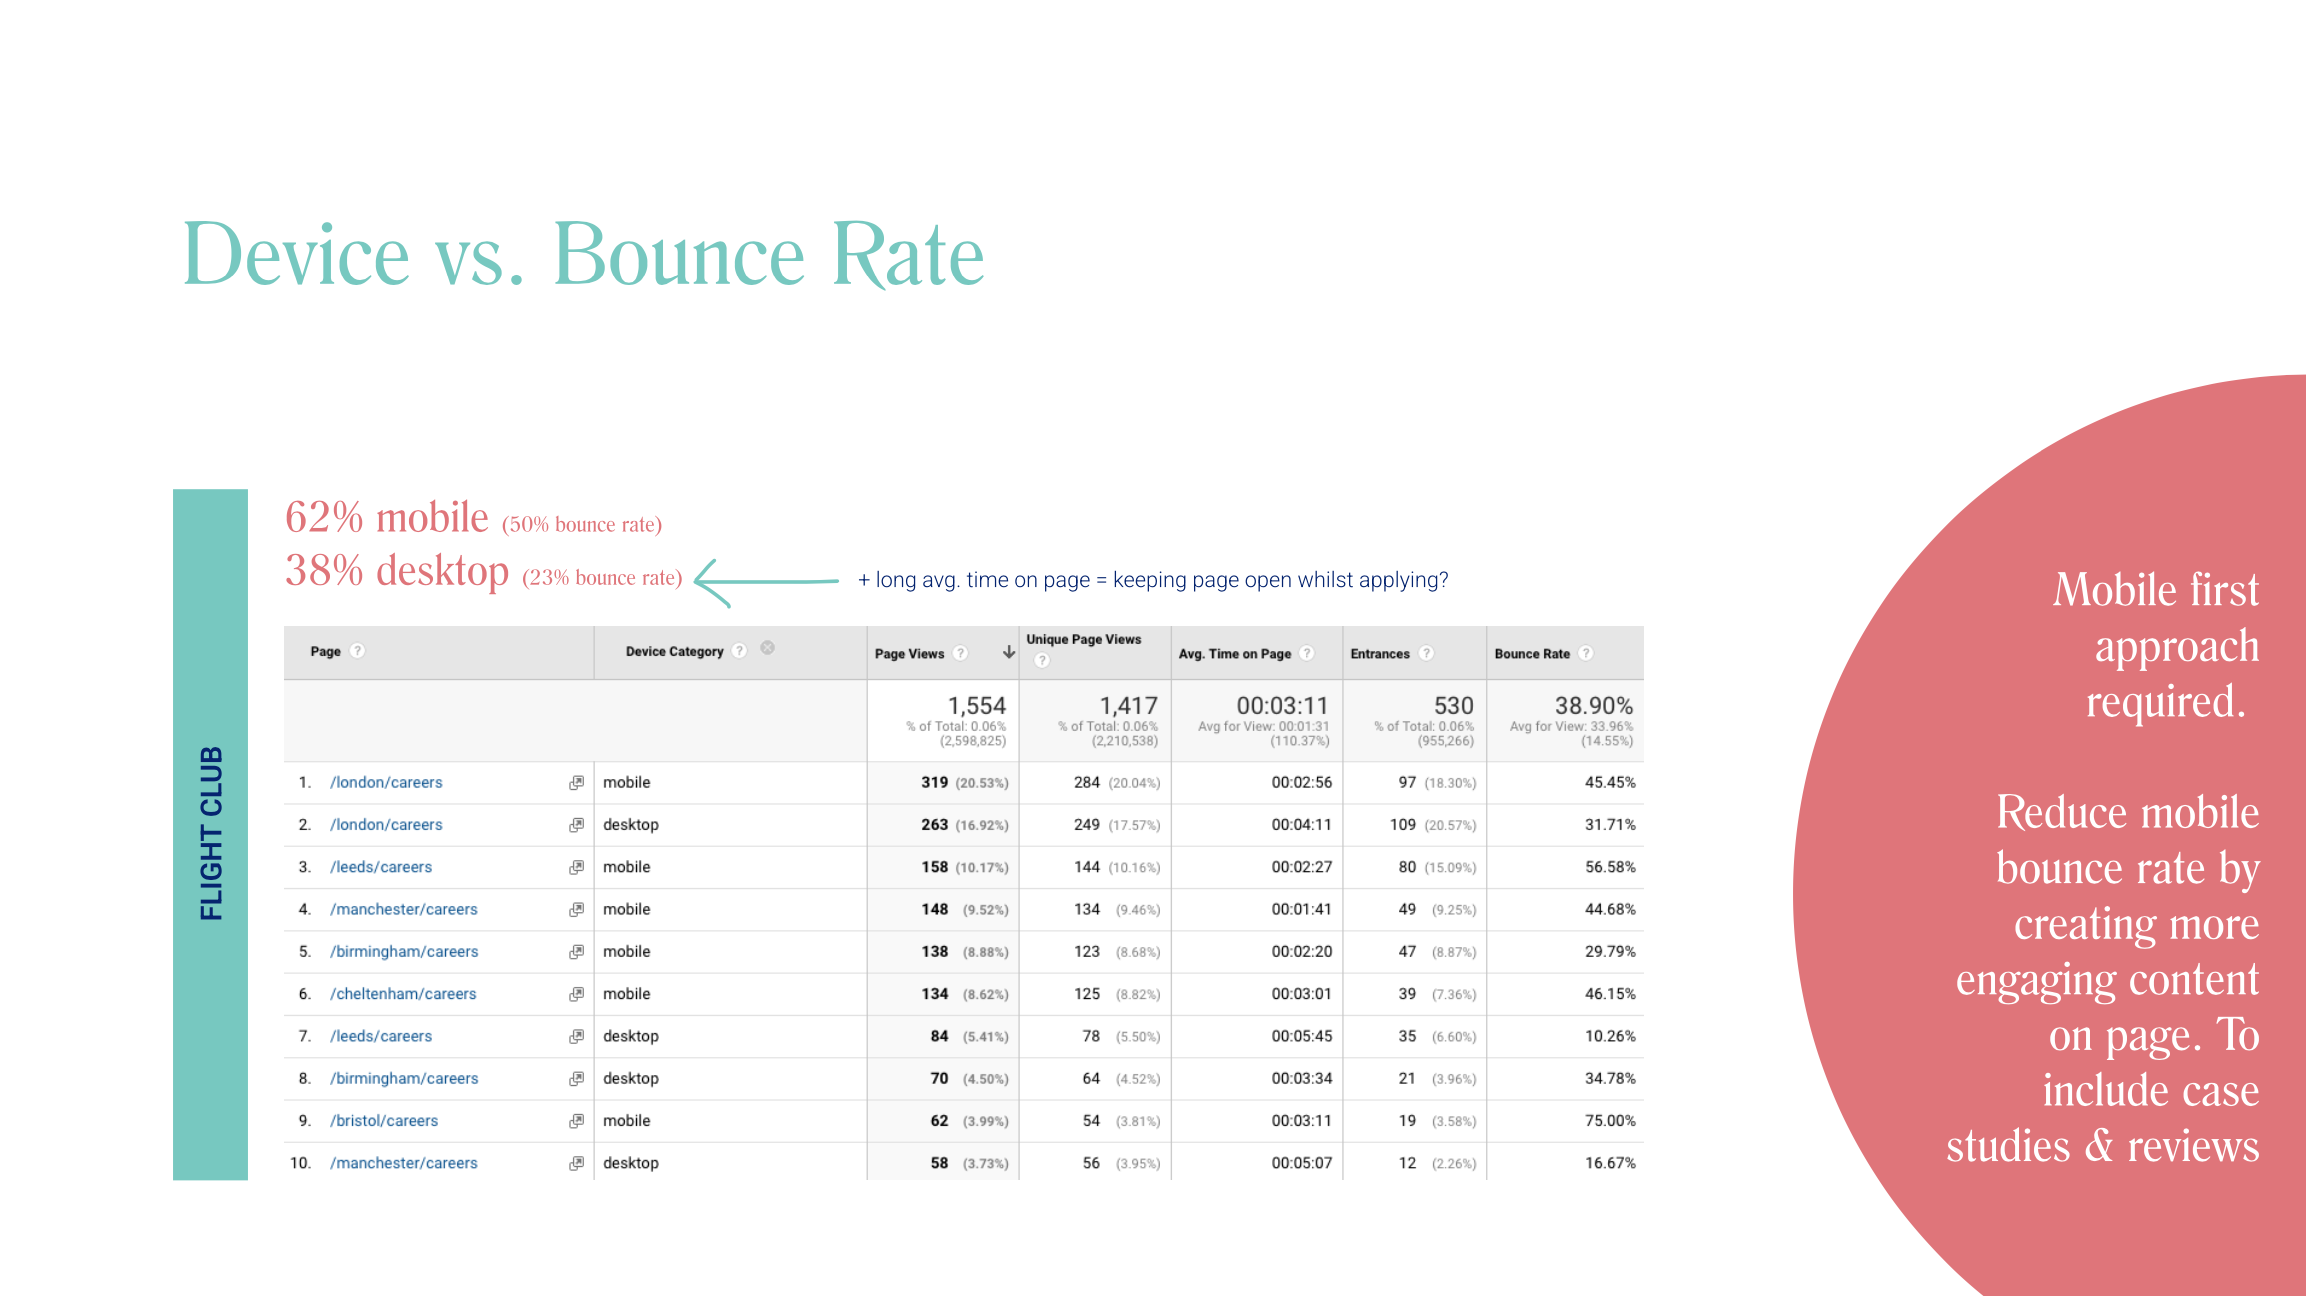The image size is (2306, 1296).
Task: Click the open-page icon in row 4 /manchester/careers
Action: click(576, 910)
